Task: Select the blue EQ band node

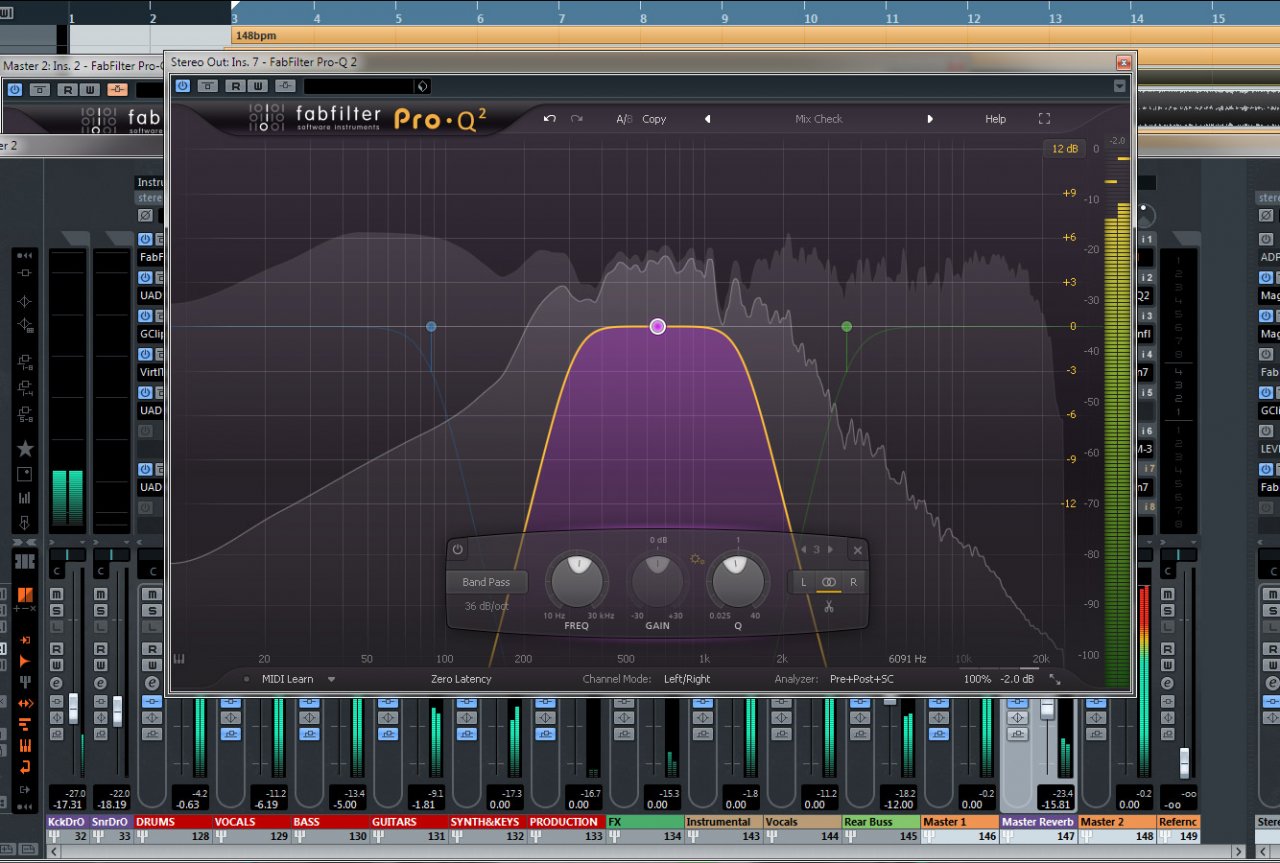Action: (431, 326)
